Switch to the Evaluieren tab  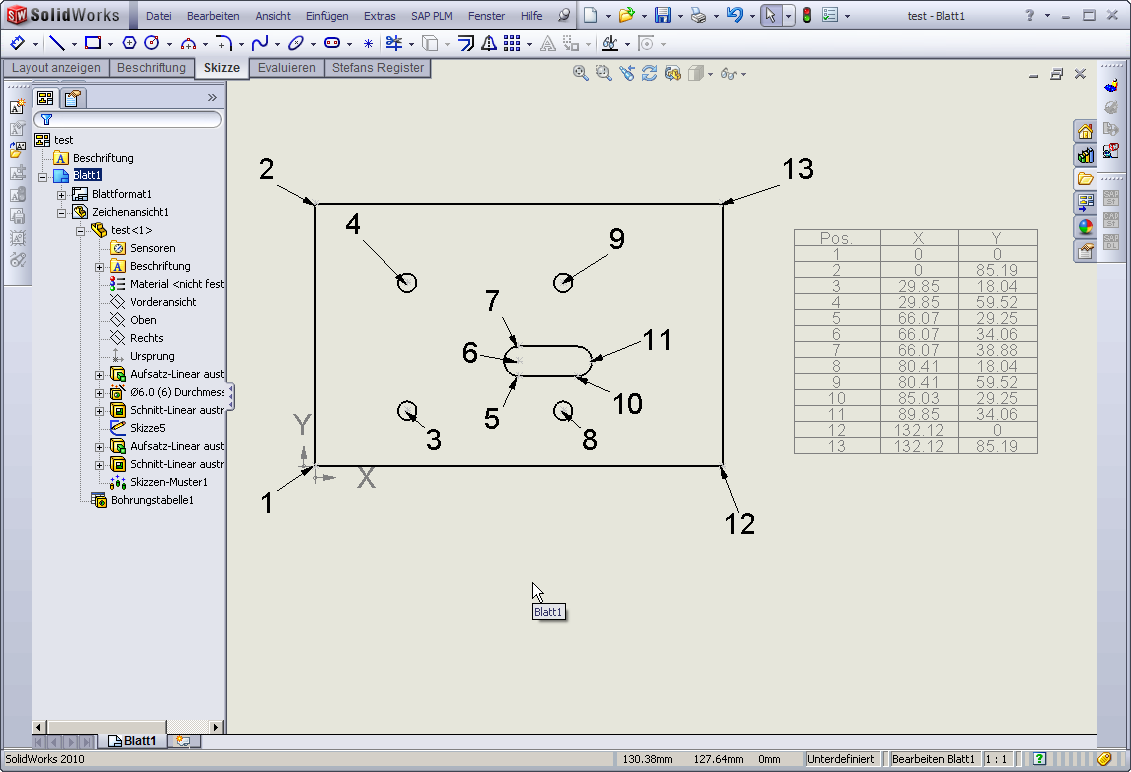286,68
